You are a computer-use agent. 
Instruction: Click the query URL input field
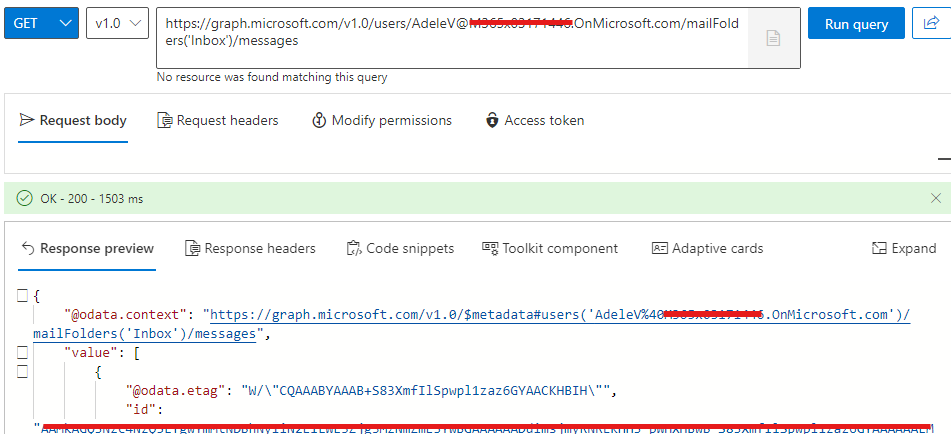452,38
